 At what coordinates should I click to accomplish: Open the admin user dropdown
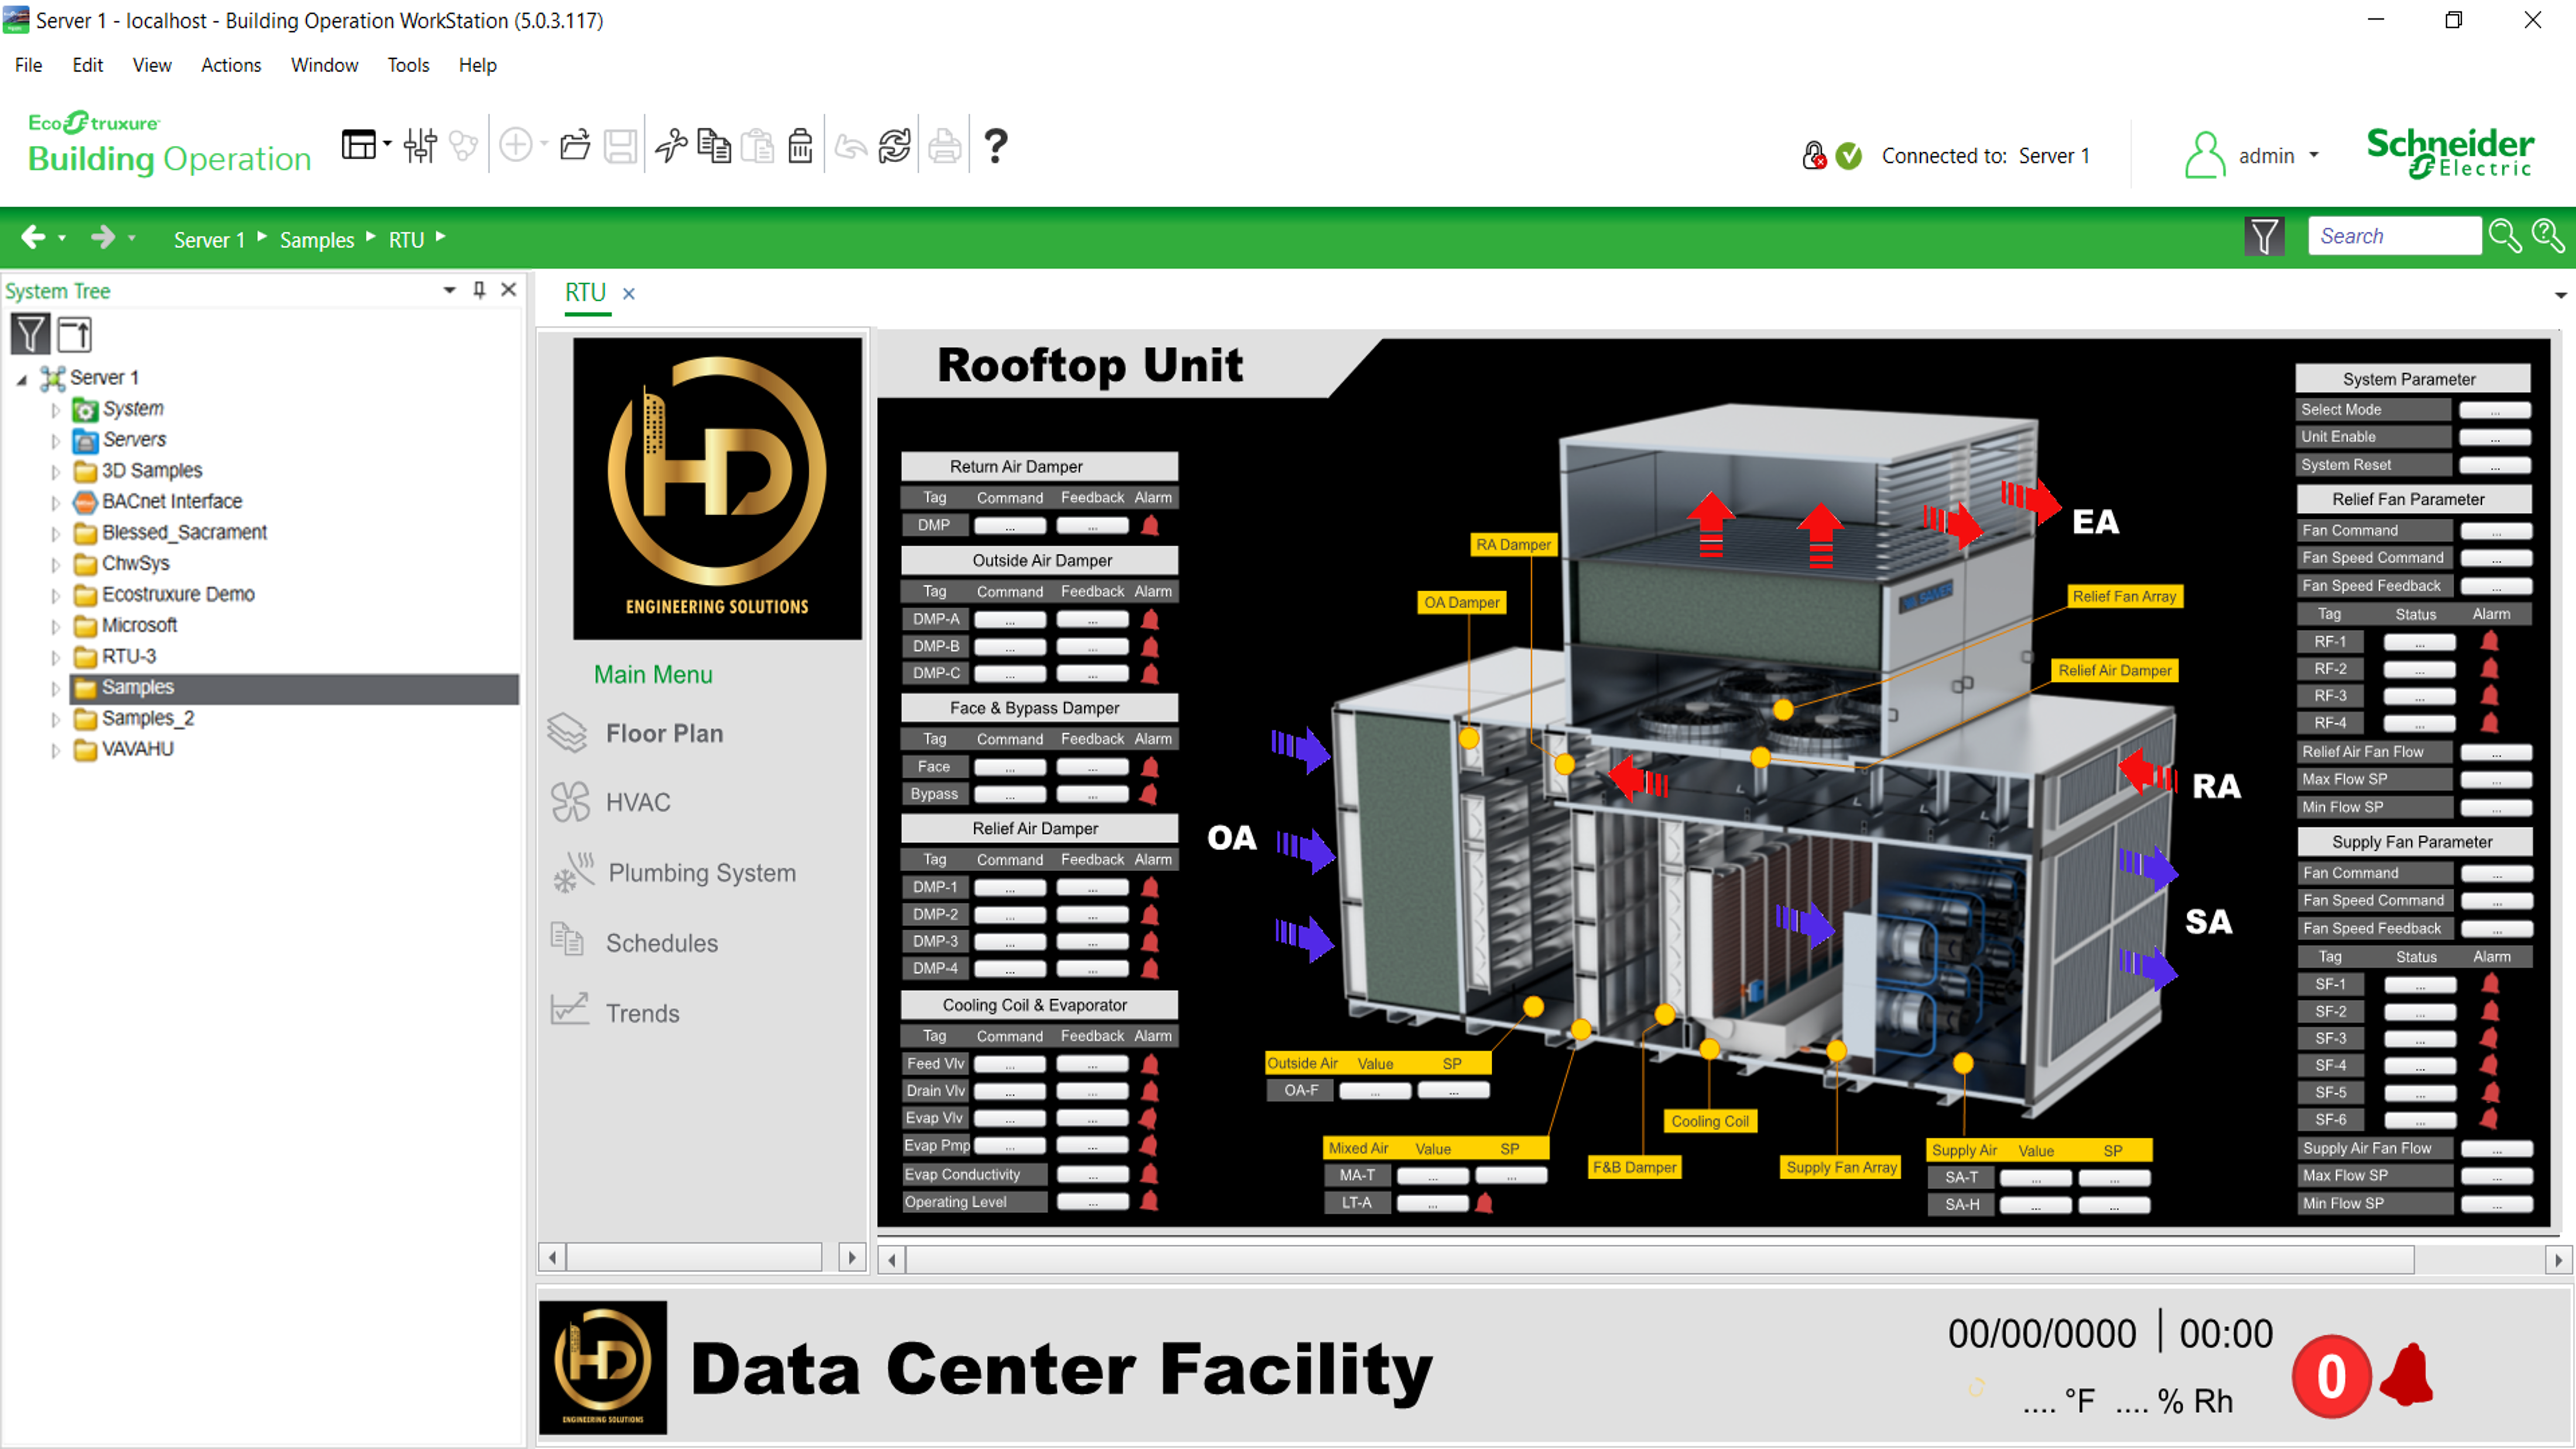coord(2313,156)
